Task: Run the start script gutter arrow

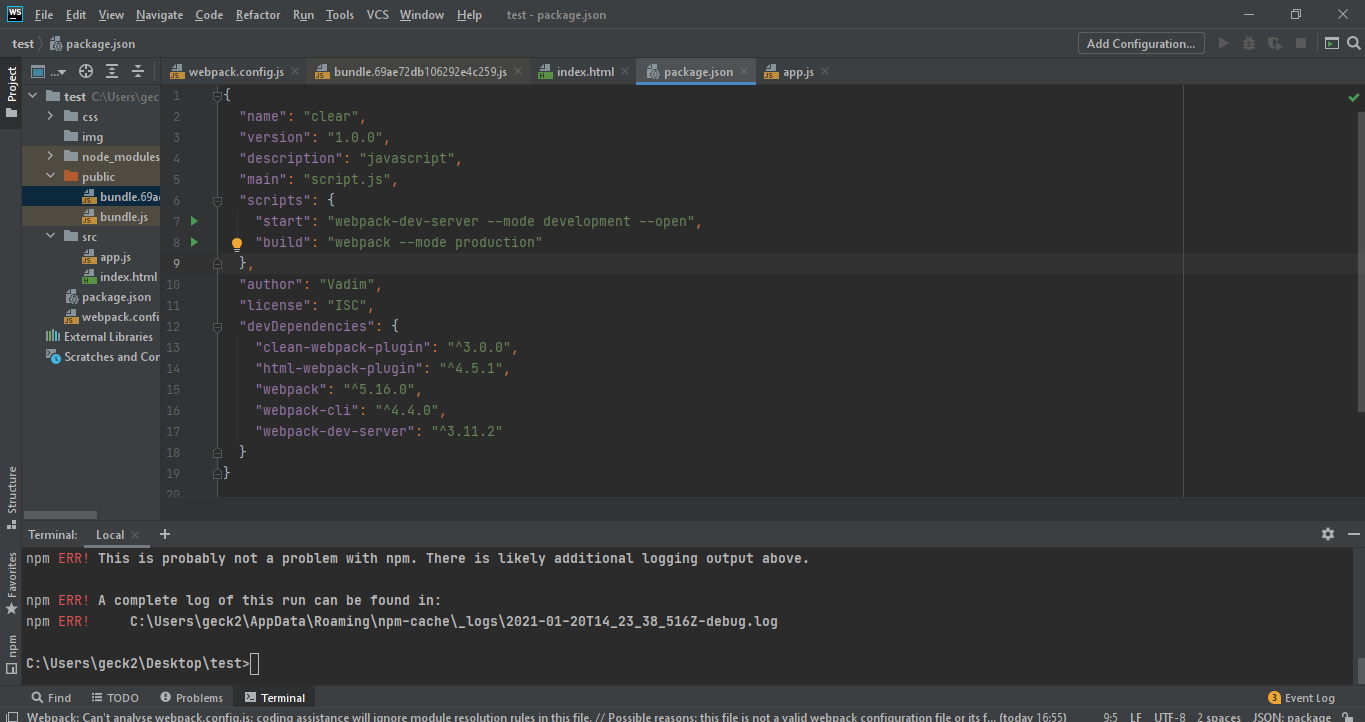Action: point(195,221)
